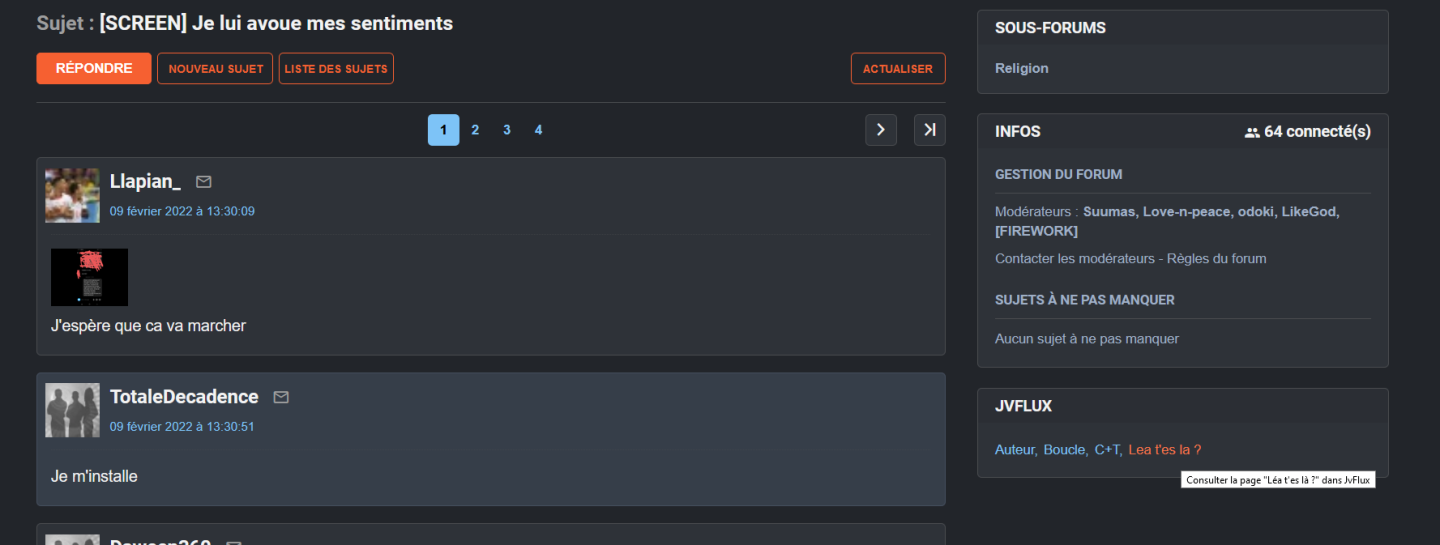The width and height of the screenshot is (1440, 545).
Task: Create a NOUVEAU SUJET
Action: coord(215,69)
